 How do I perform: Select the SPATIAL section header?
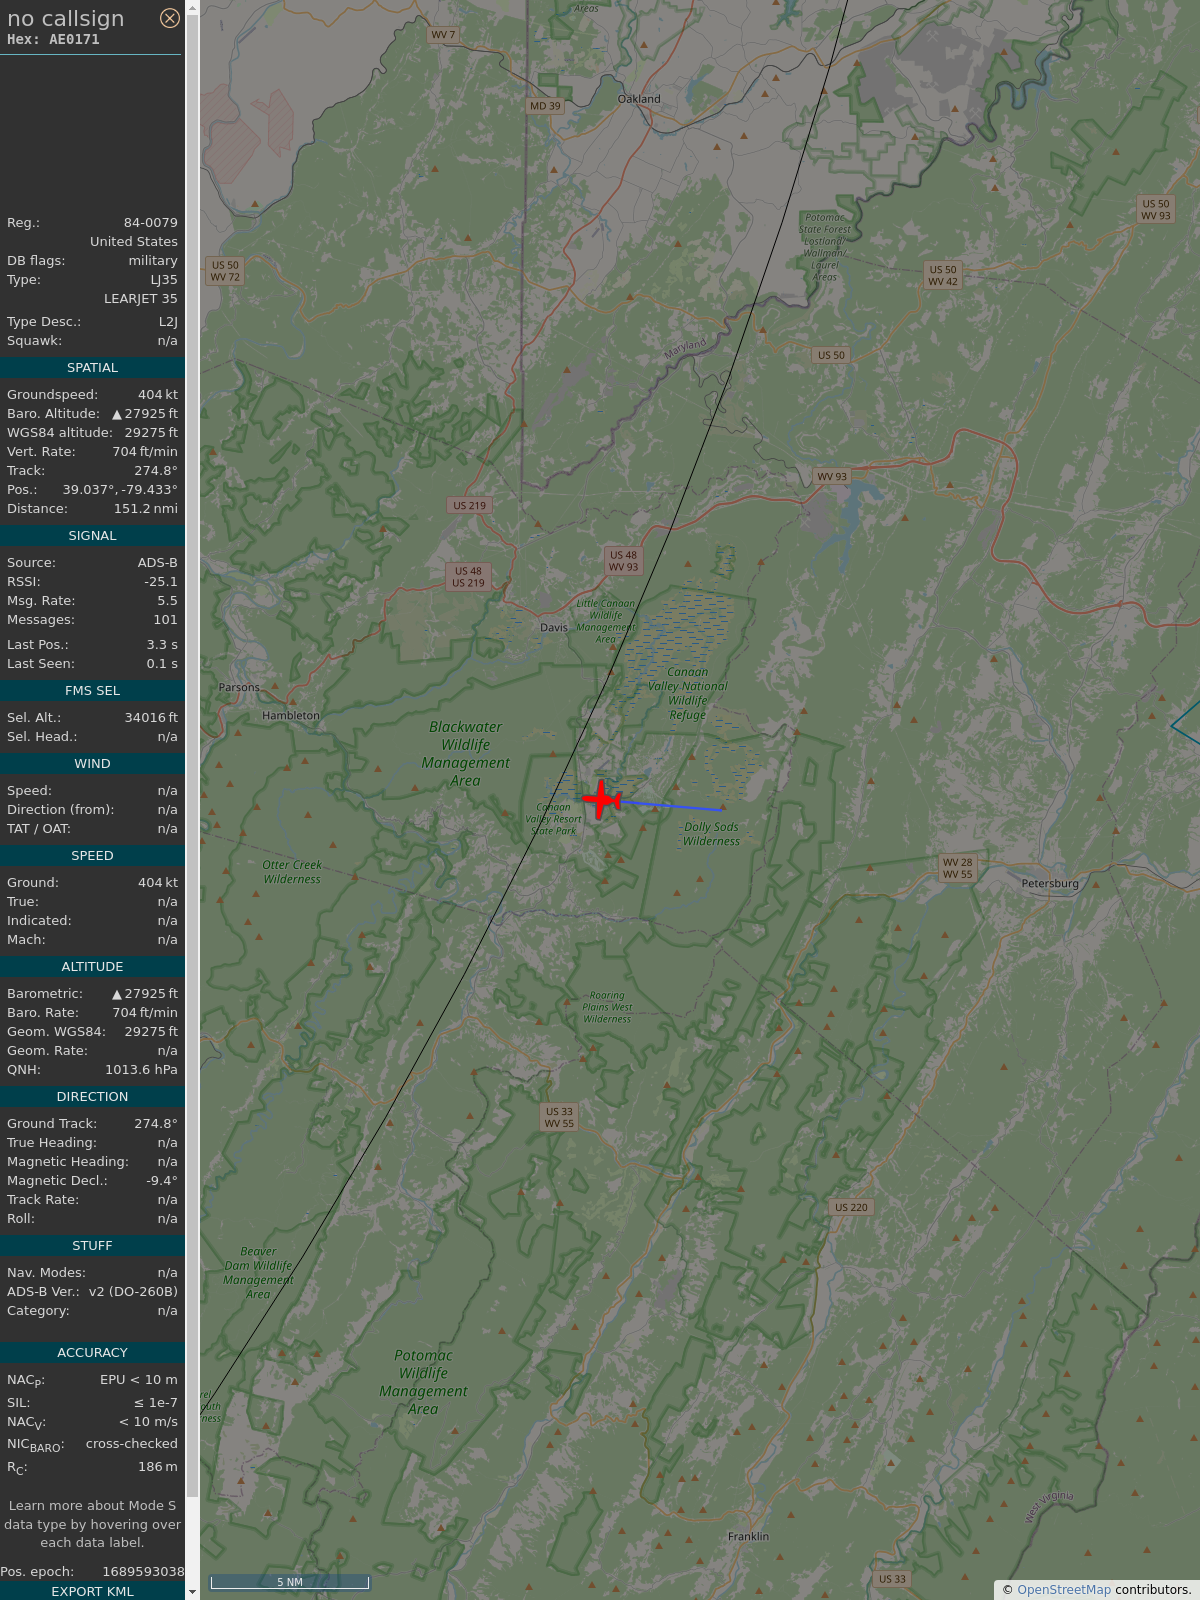92,368
